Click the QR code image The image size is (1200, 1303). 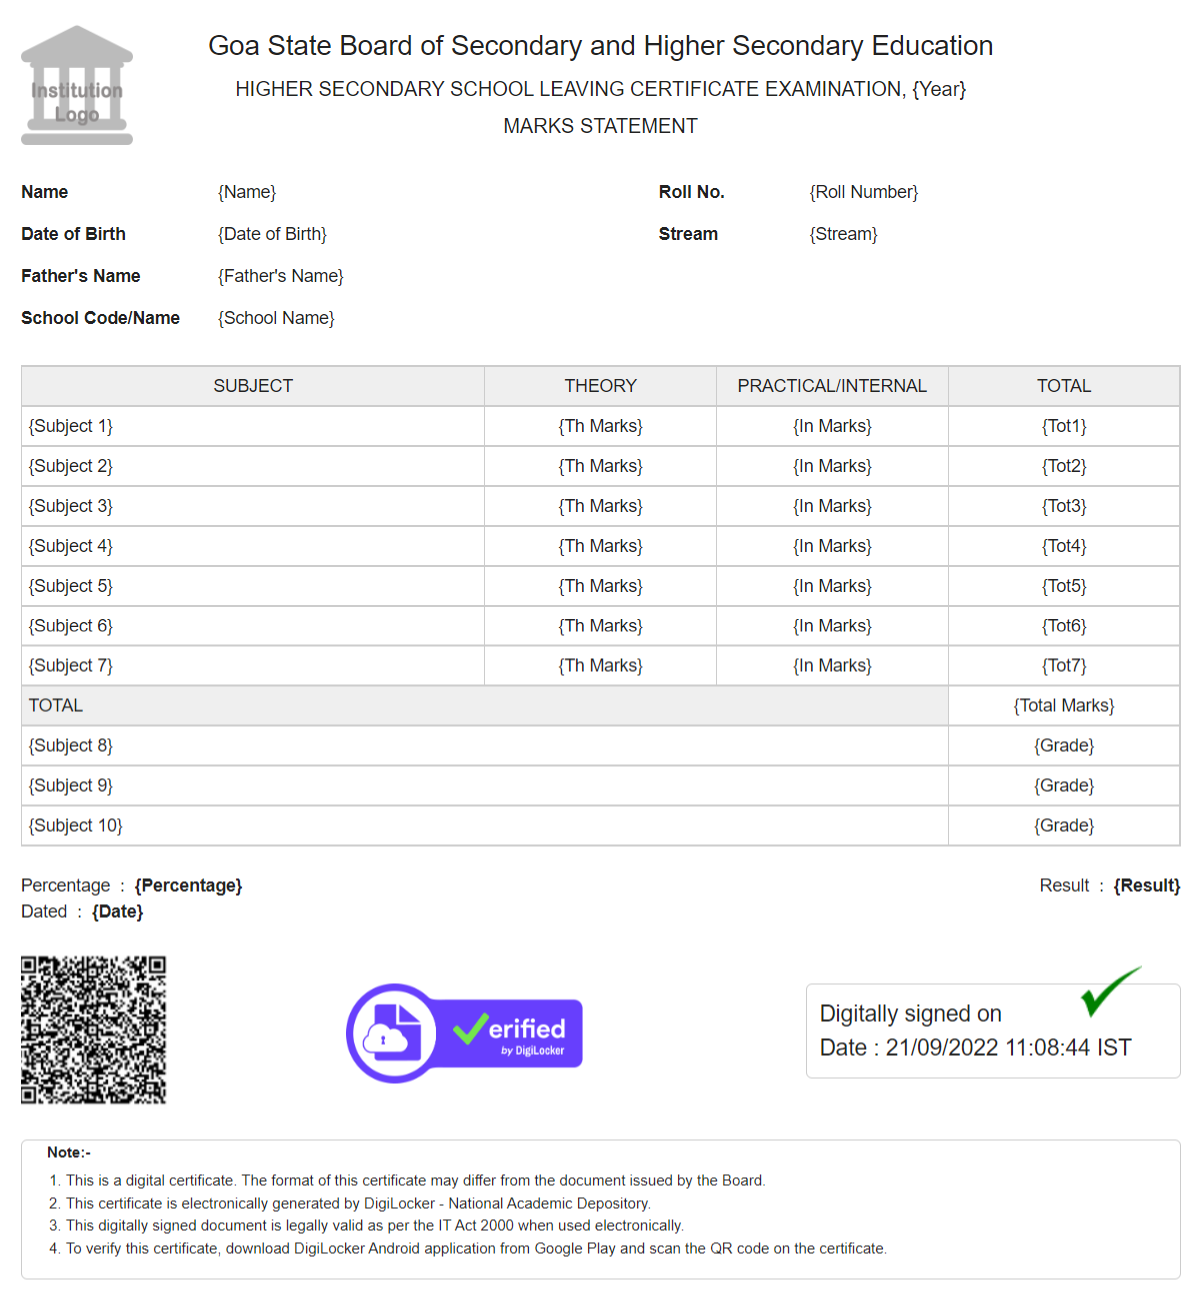93,1030
